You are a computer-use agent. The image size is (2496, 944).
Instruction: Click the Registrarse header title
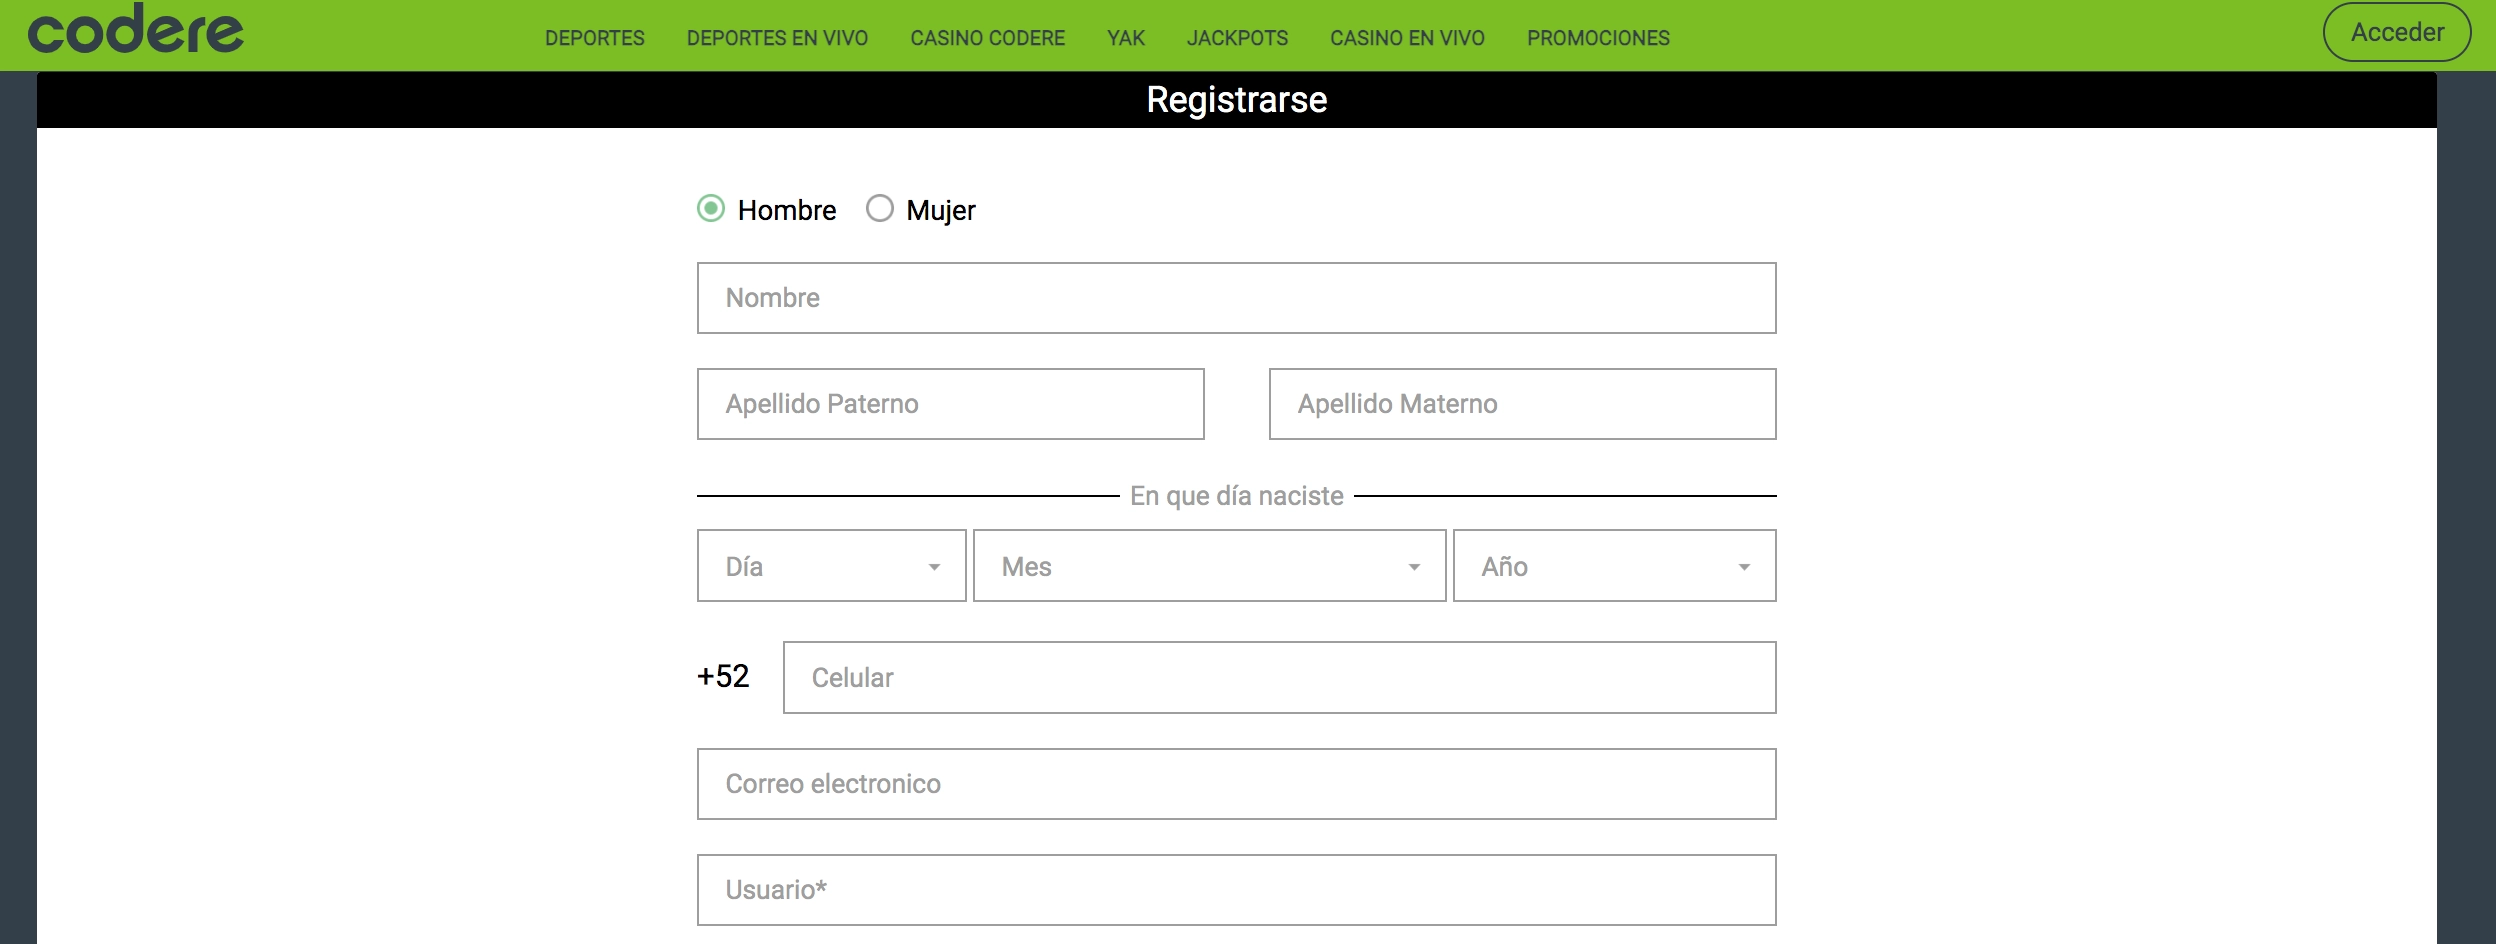click(x=1236, y=100)
